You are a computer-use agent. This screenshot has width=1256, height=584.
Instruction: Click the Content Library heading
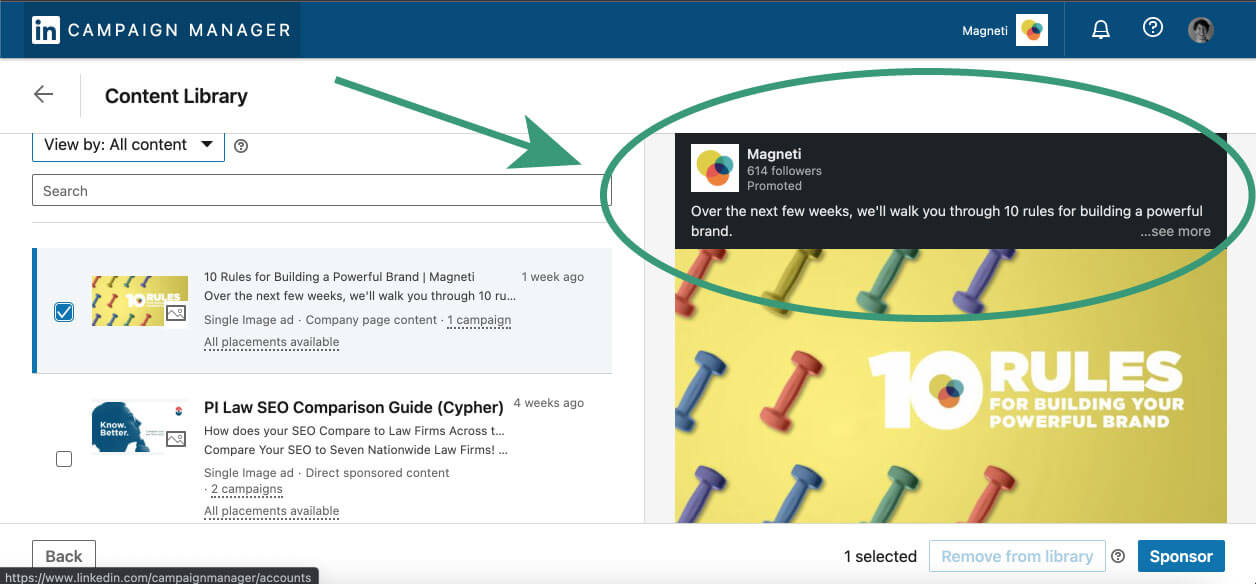(x=176, y=96)
